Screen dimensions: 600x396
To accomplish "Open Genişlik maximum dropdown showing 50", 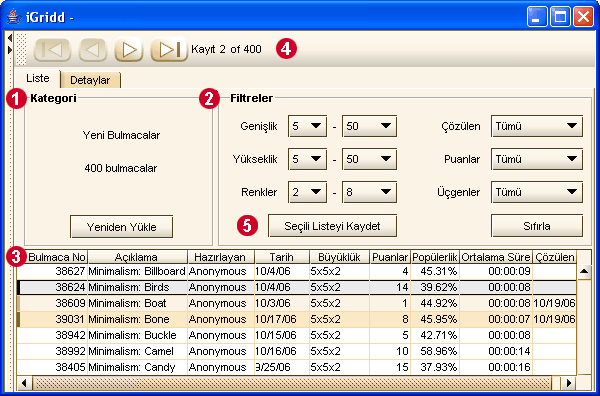I will pos(369,126).
